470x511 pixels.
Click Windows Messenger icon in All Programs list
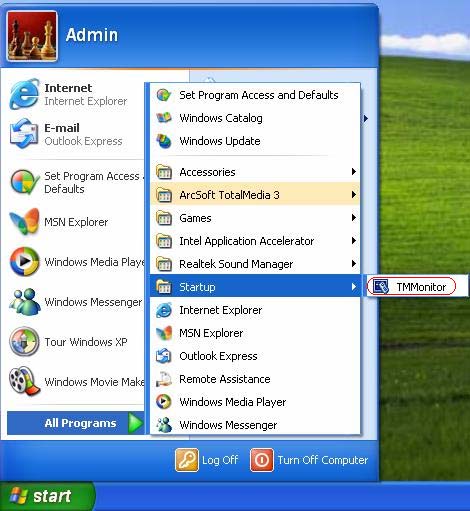click(x=164, y=425)
